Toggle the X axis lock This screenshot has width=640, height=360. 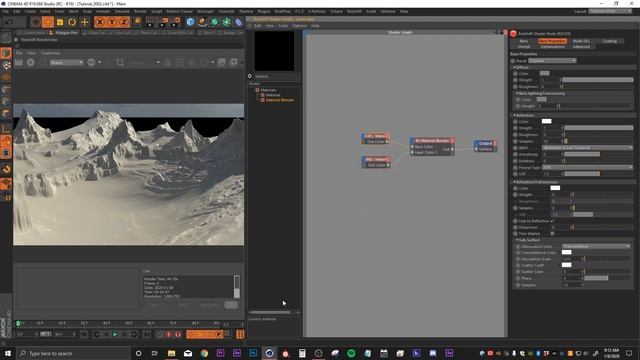click(x=100, y=22)
